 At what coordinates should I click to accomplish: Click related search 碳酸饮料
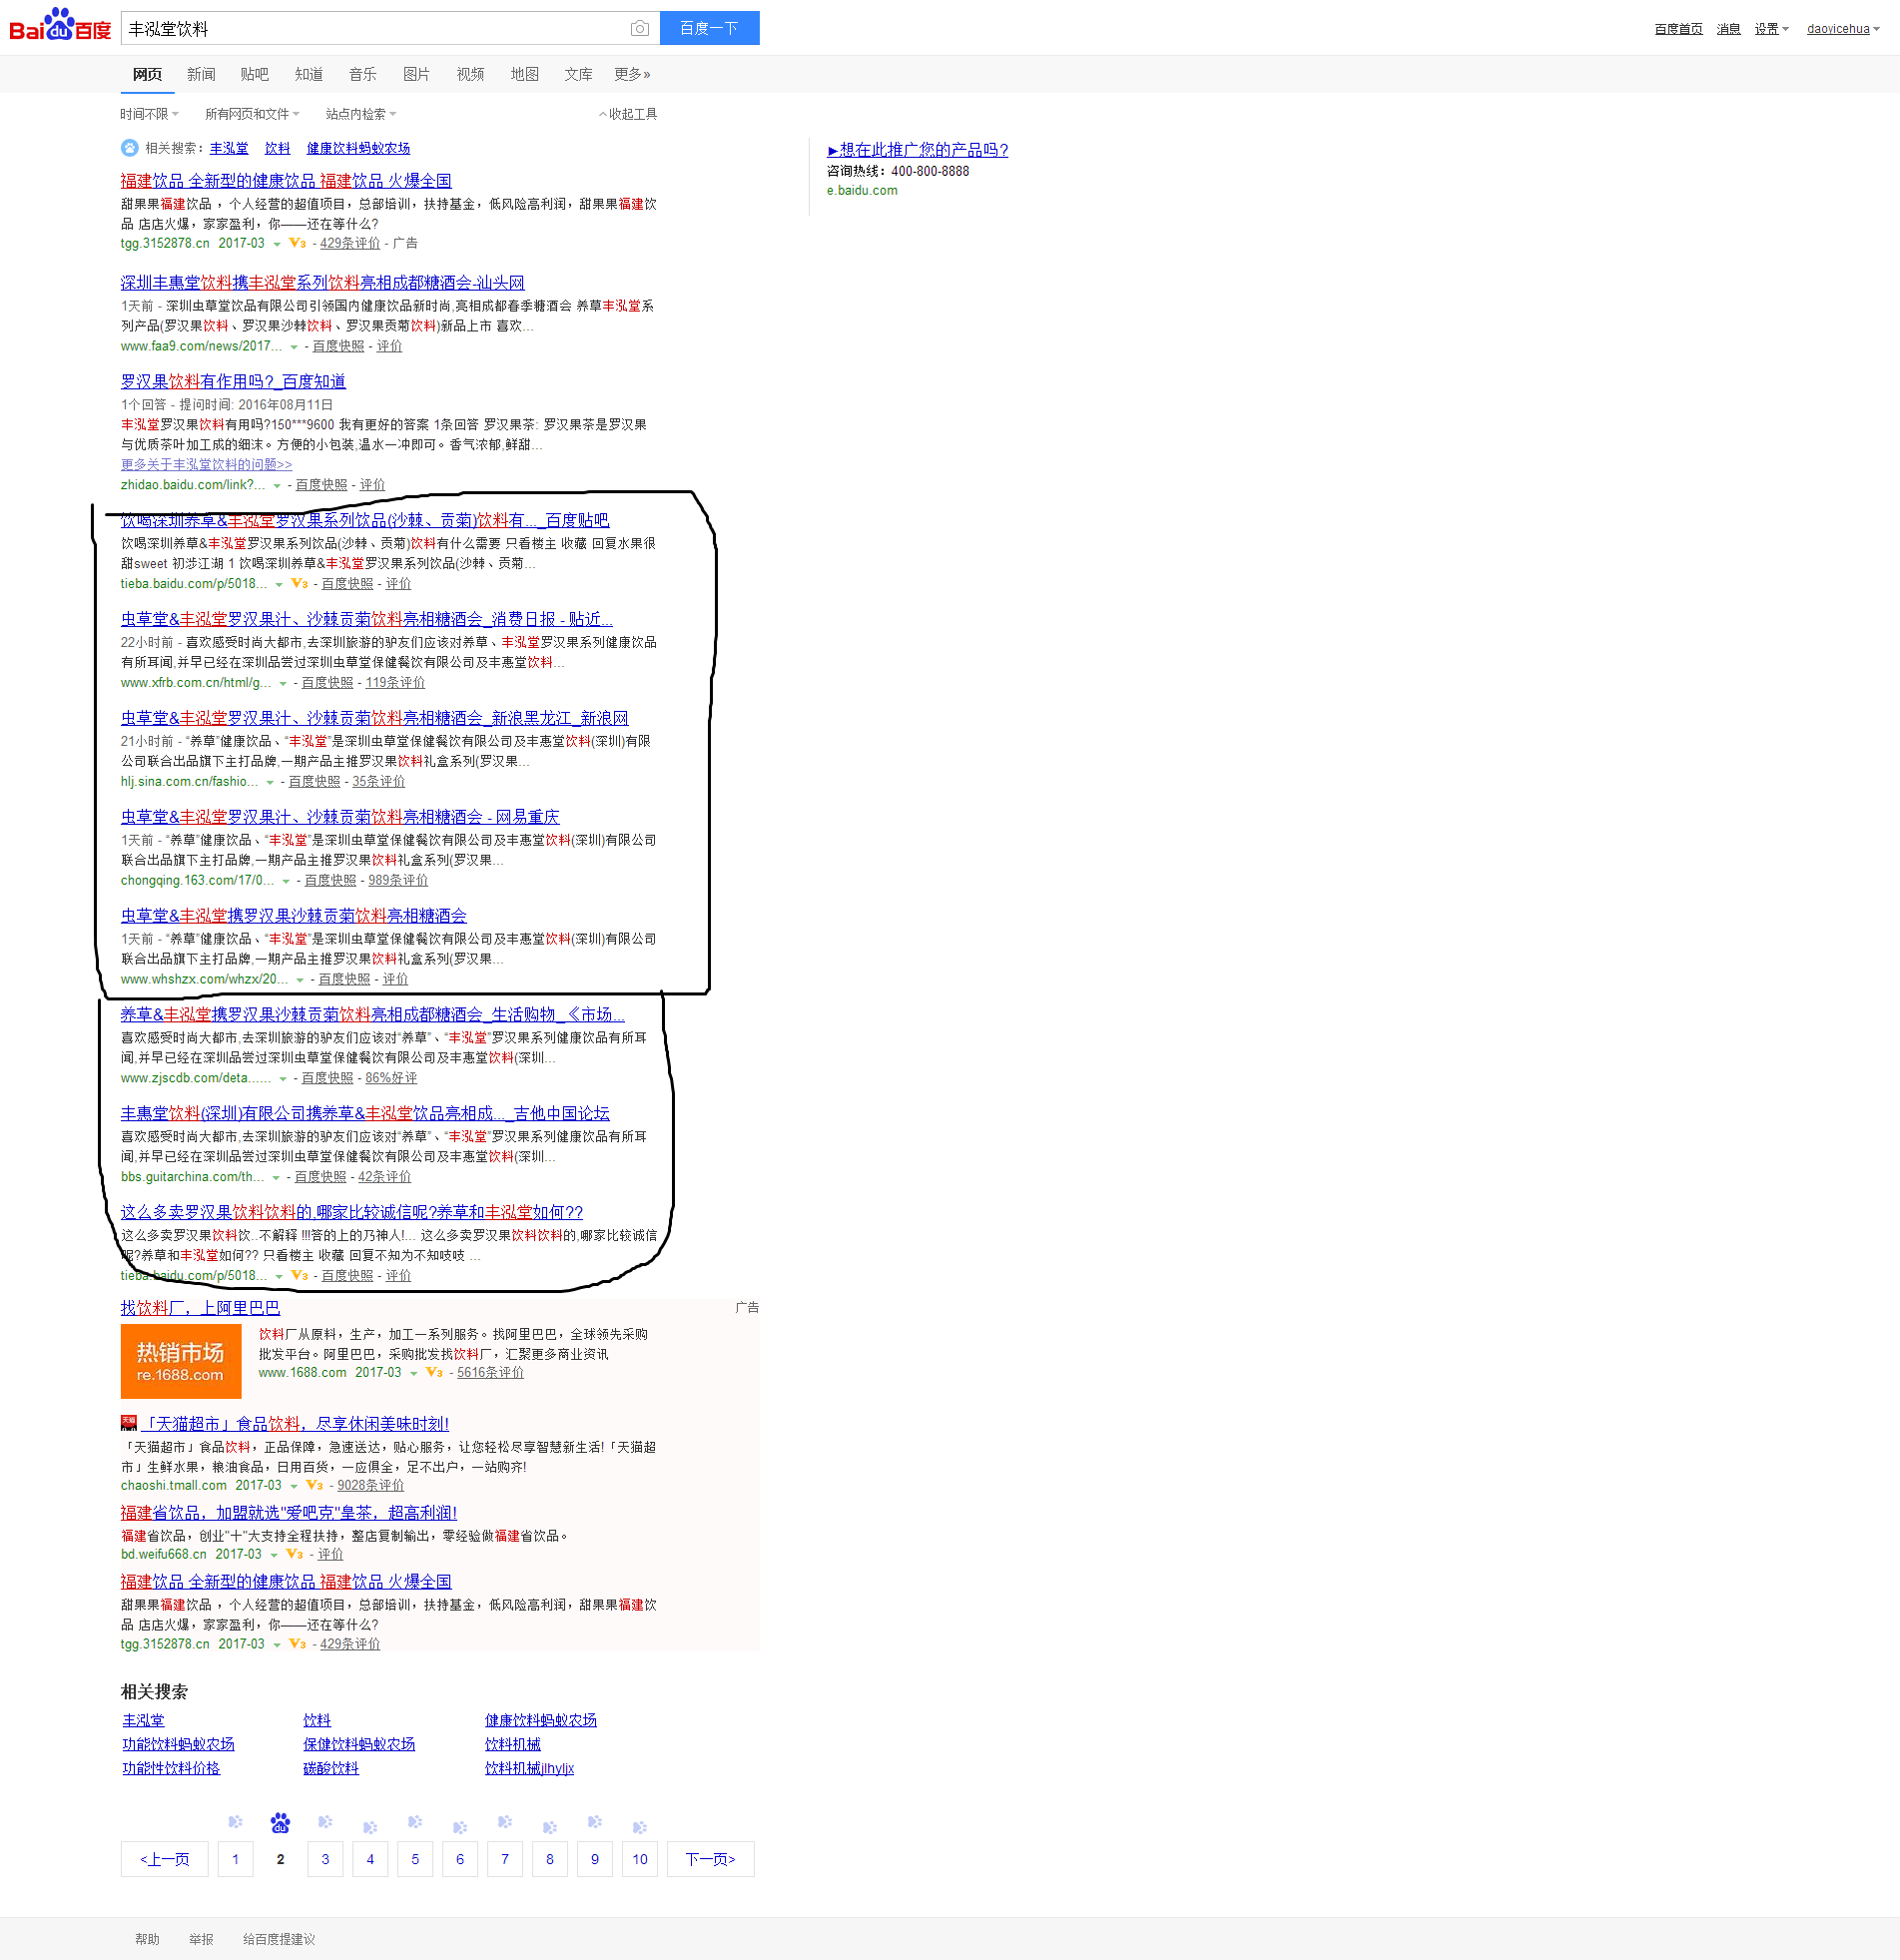click(331, 1769)
